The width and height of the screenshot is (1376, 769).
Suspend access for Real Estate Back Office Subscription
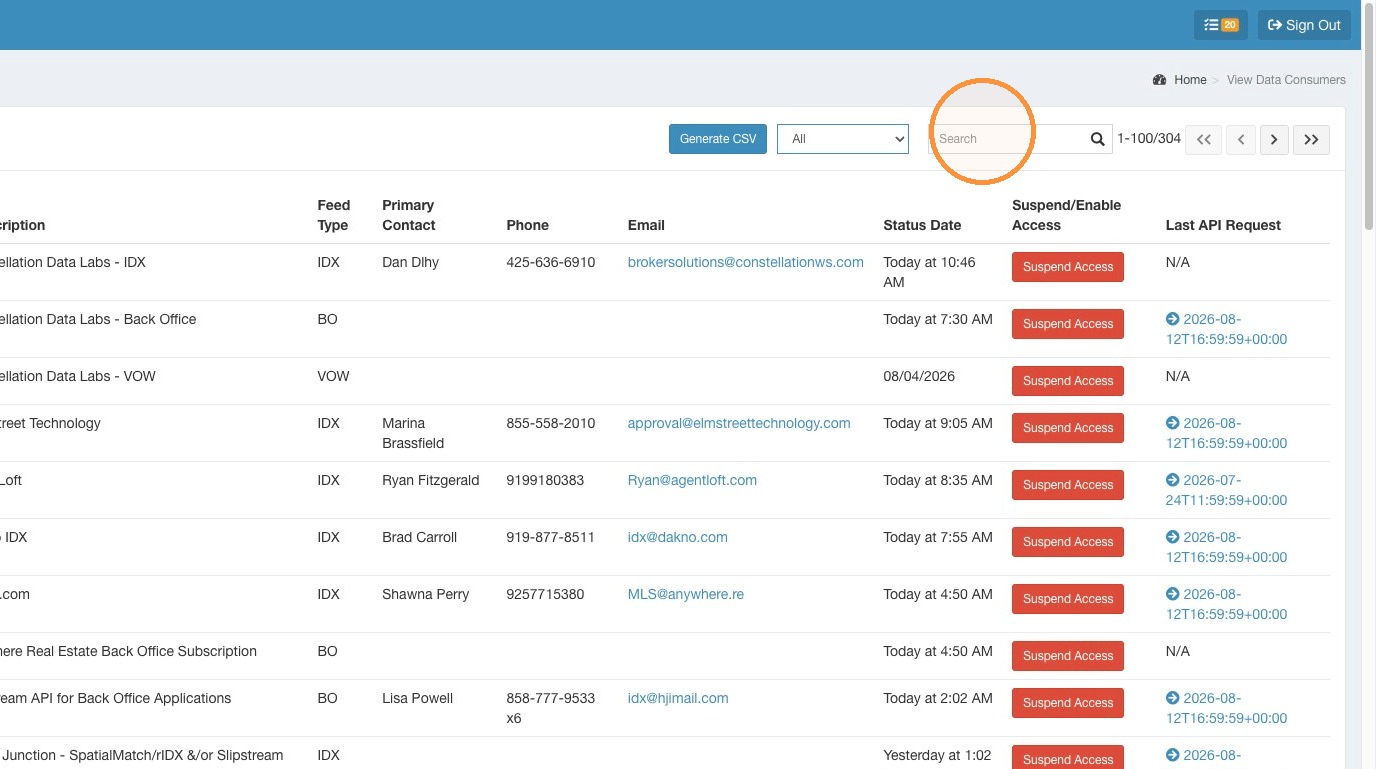coord(1068,656)
